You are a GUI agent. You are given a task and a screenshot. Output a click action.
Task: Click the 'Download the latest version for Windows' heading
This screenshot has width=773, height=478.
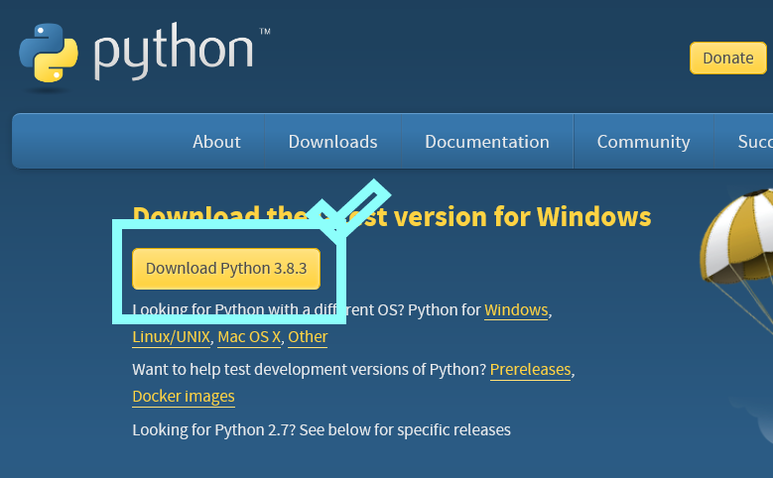(x=392, y=217)
